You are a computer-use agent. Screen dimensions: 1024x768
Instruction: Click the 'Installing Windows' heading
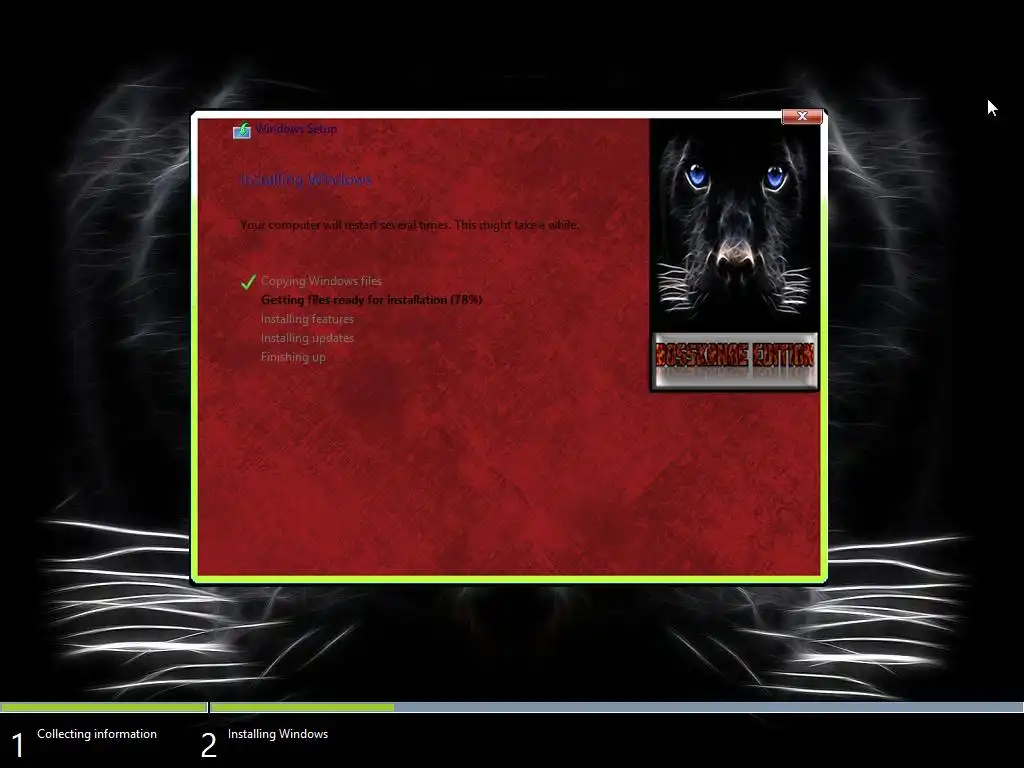(306, 180)
